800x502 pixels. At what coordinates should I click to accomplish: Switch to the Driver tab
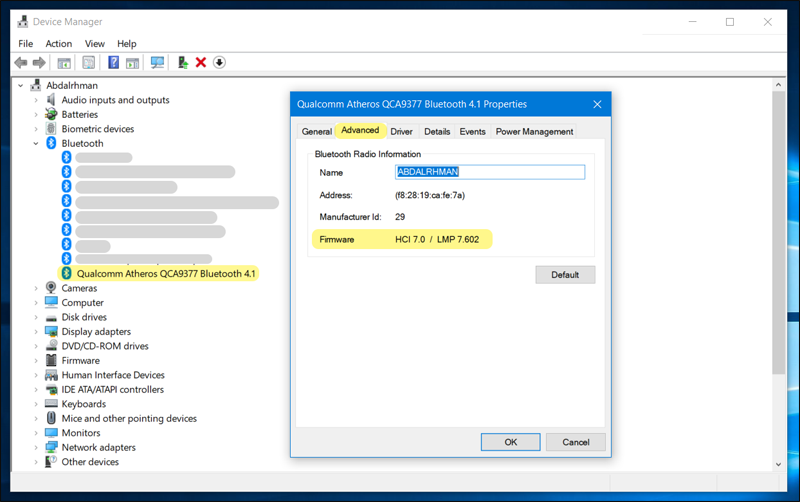[x=402, y=132]
